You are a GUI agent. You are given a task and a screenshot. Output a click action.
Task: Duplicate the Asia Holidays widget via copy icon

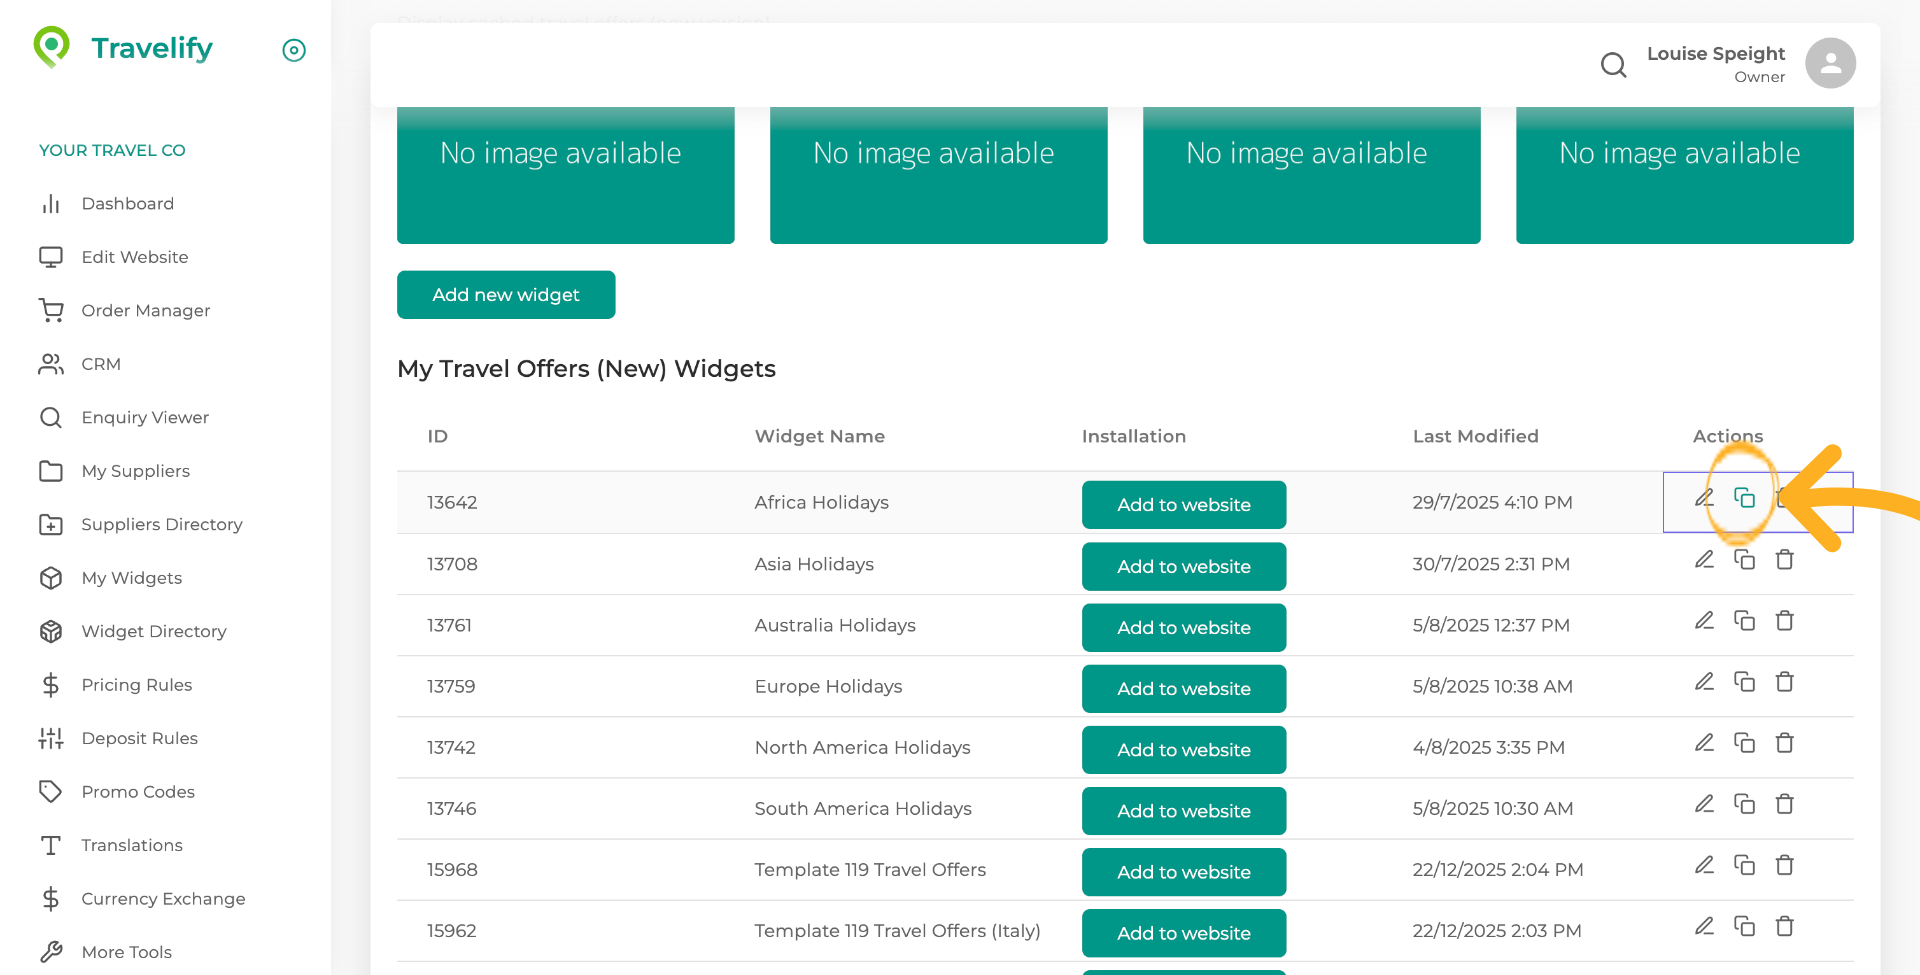1744,559
